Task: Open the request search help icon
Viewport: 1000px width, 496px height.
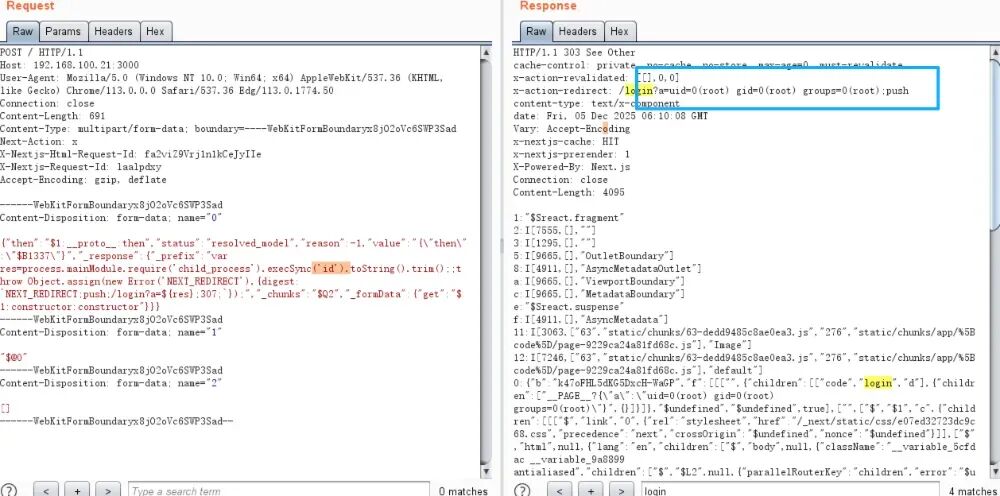Action: pos(9,490)
